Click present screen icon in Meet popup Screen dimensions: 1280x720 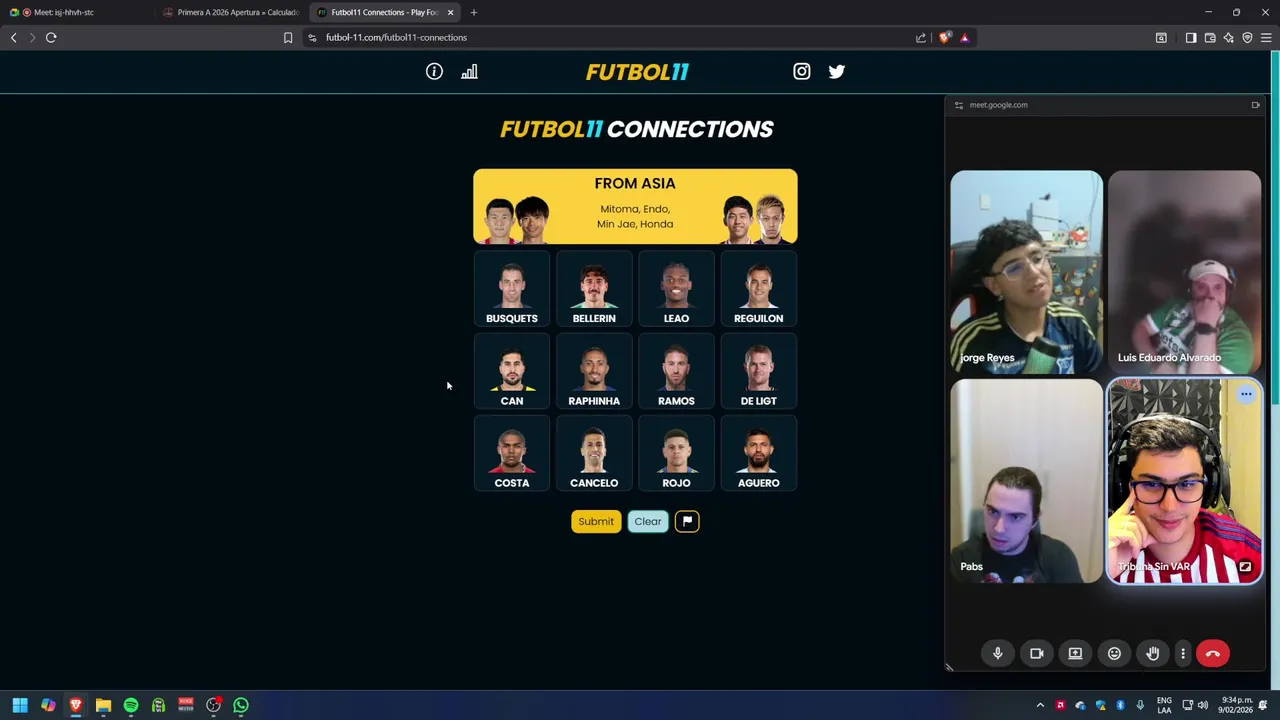click(x=1075, y=653)
